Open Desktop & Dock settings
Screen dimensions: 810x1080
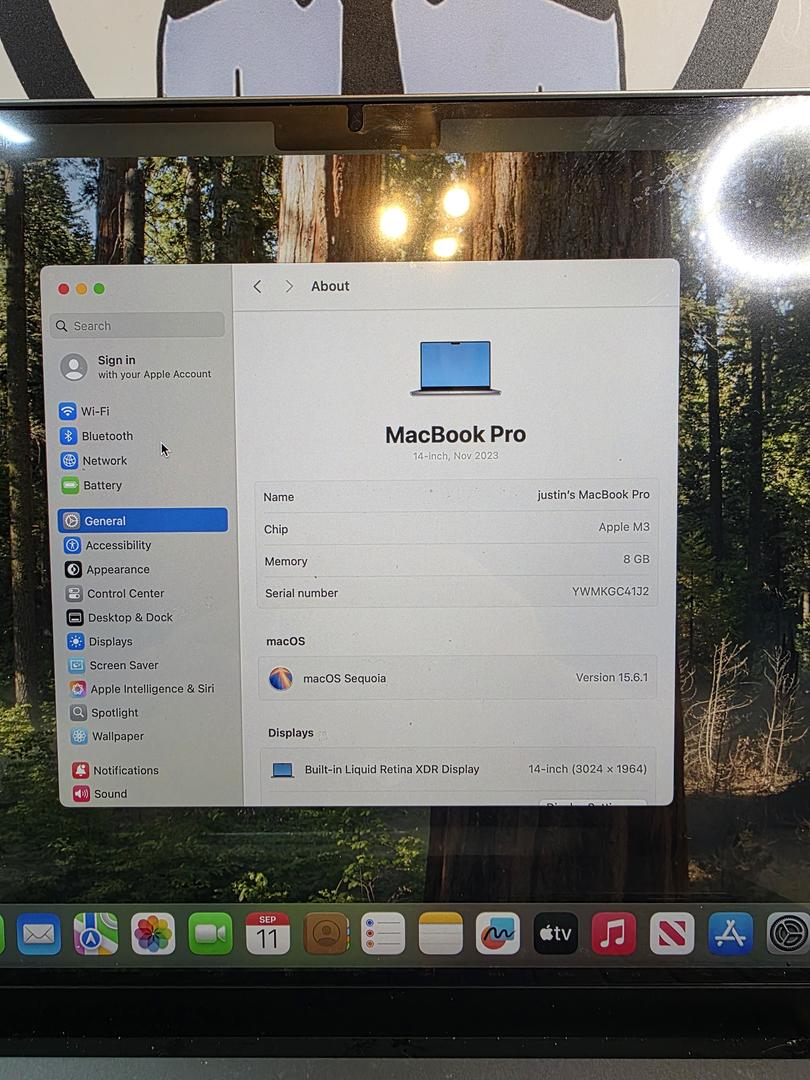point(120,618)
